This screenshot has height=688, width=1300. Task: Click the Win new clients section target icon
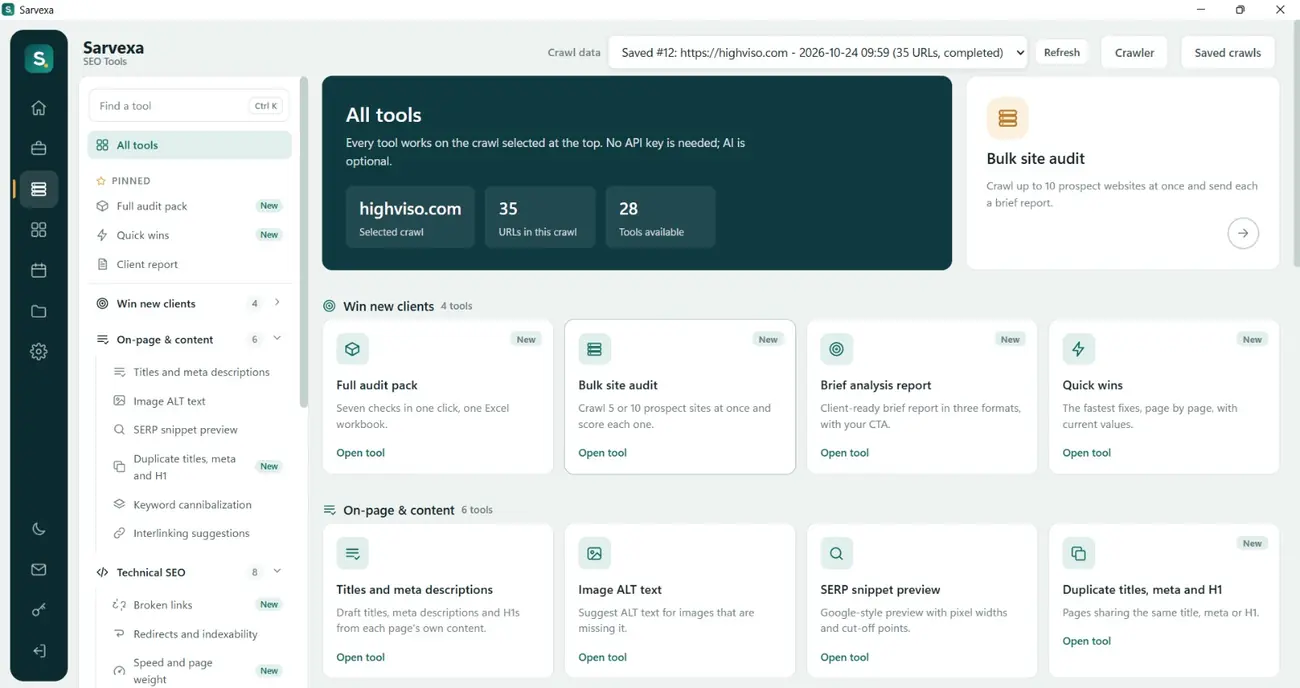point(329,306)
